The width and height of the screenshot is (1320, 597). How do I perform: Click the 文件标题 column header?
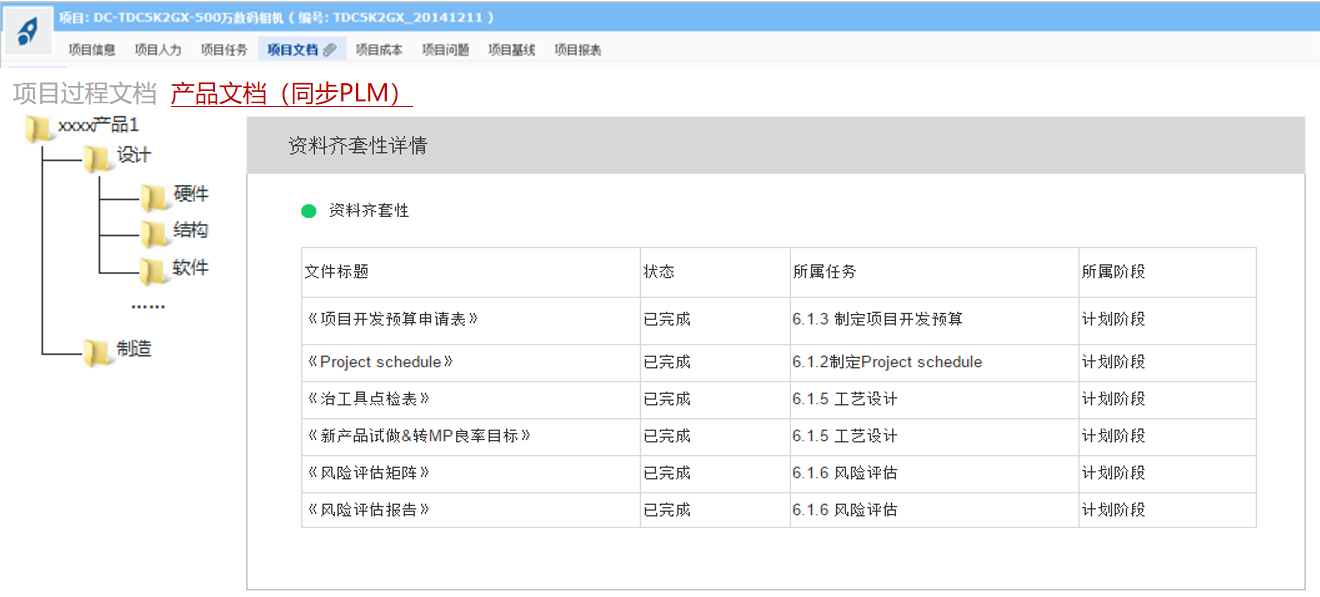coord(337,272)
